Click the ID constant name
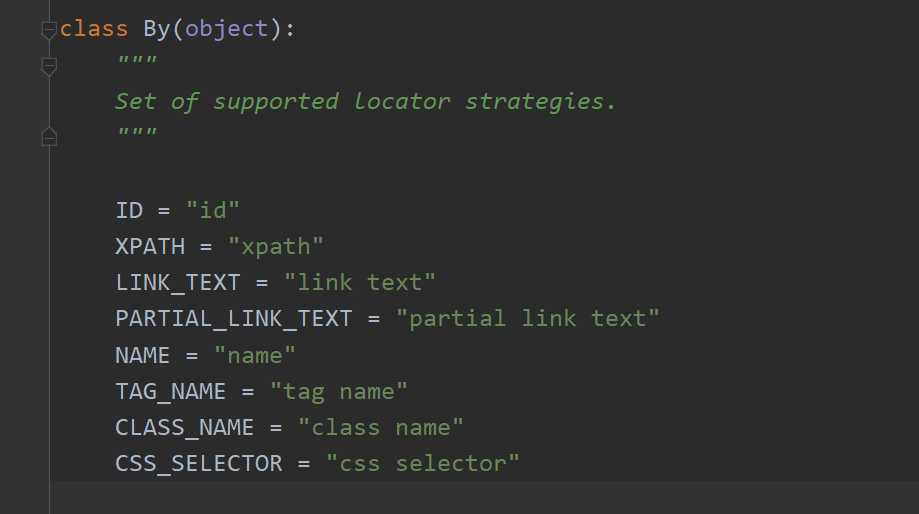Screen dimensions: 919x514 (129, 210)
